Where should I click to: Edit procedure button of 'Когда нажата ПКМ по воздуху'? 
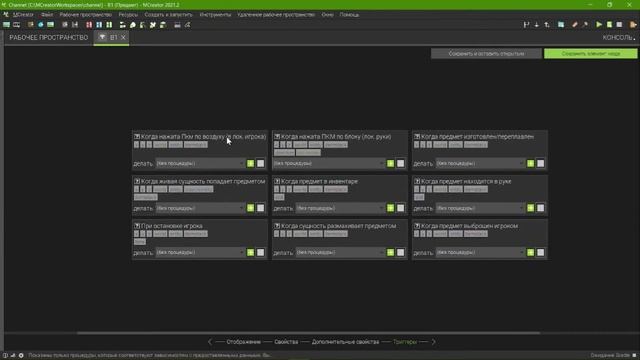click(x=260, y=164)
